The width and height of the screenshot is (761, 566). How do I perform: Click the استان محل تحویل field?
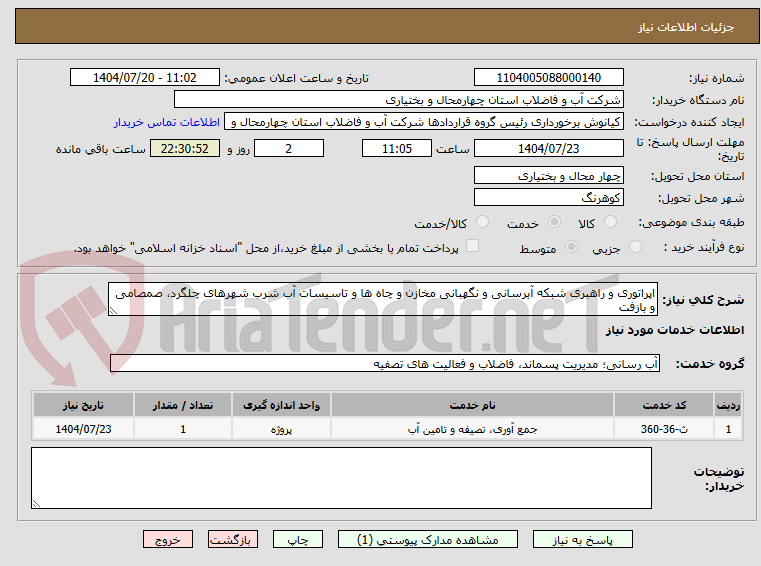[x=548, y=176]
